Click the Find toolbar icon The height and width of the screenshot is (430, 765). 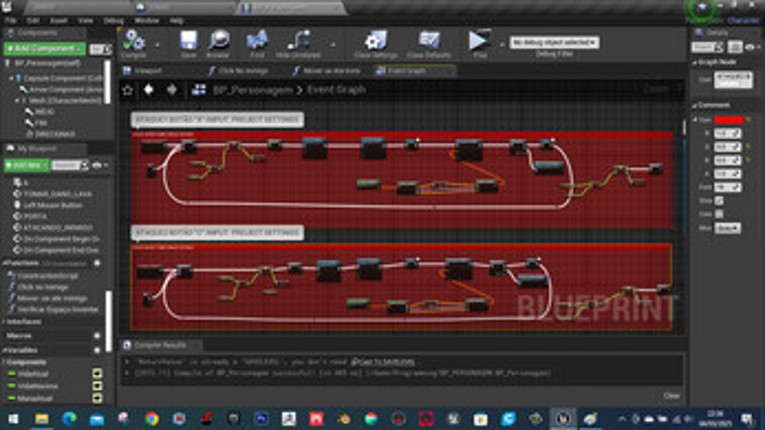point(257,42)
